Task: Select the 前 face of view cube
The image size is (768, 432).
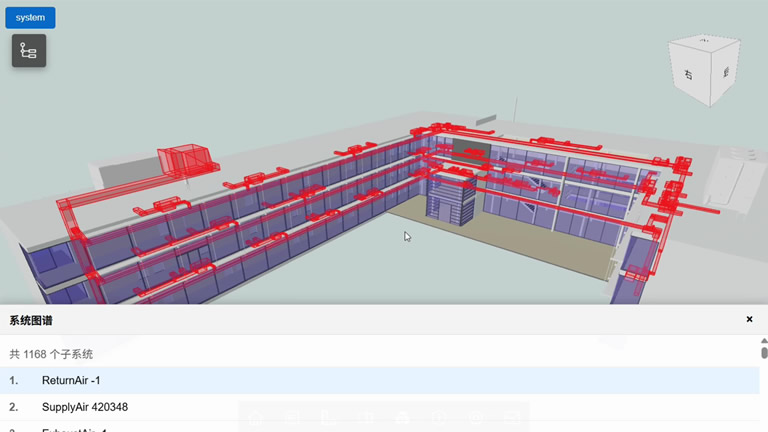Action: click(725, 72)
